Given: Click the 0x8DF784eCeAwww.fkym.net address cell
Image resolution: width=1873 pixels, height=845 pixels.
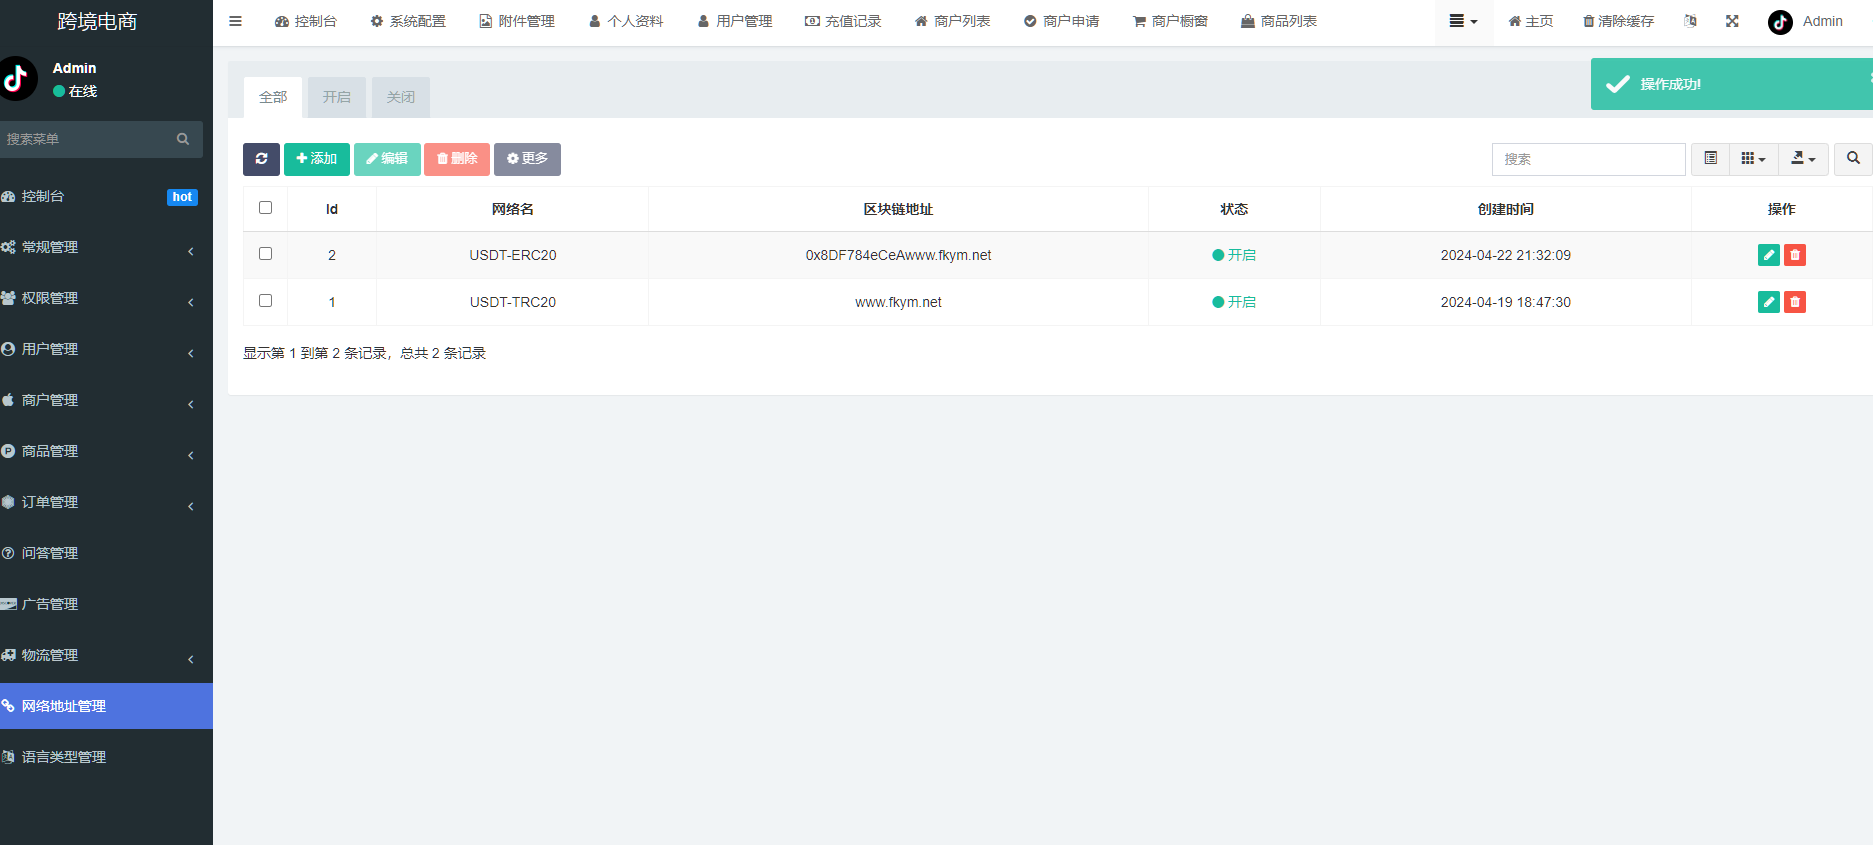Looking at the screenshot, I should point(898,255).
